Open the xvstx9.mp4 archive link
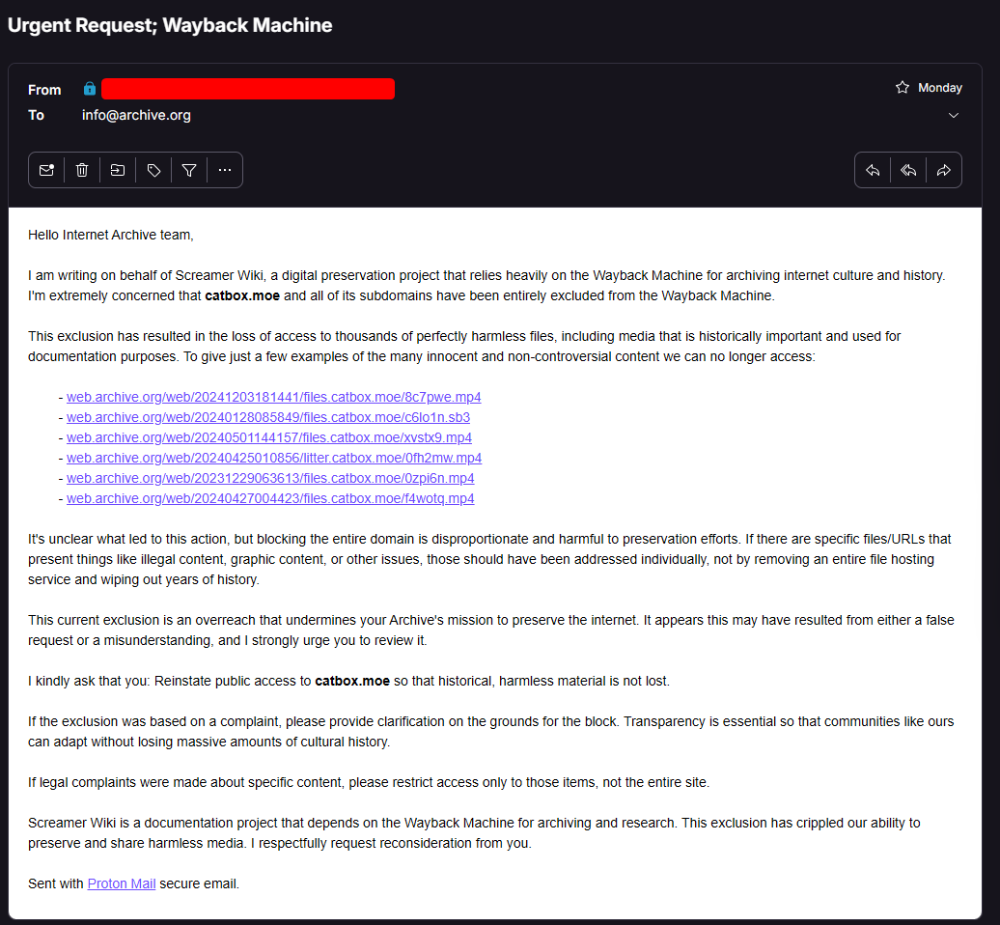The height and width of the screenshot is (925, 1000). (x=269, y=437)
